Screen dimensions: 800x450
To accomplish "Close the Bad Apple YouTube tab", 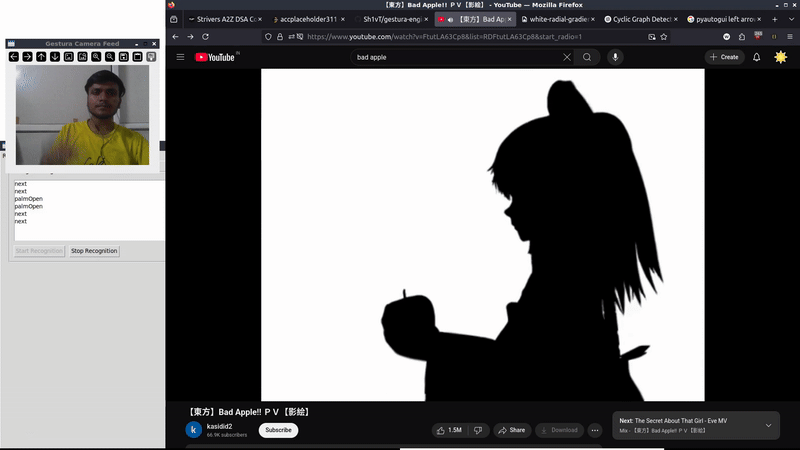I will 509,19.
